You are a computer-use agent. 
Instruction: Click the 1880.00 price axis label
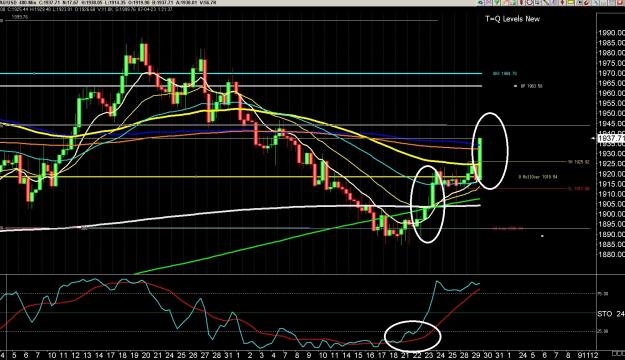click(x=611, y=254)
